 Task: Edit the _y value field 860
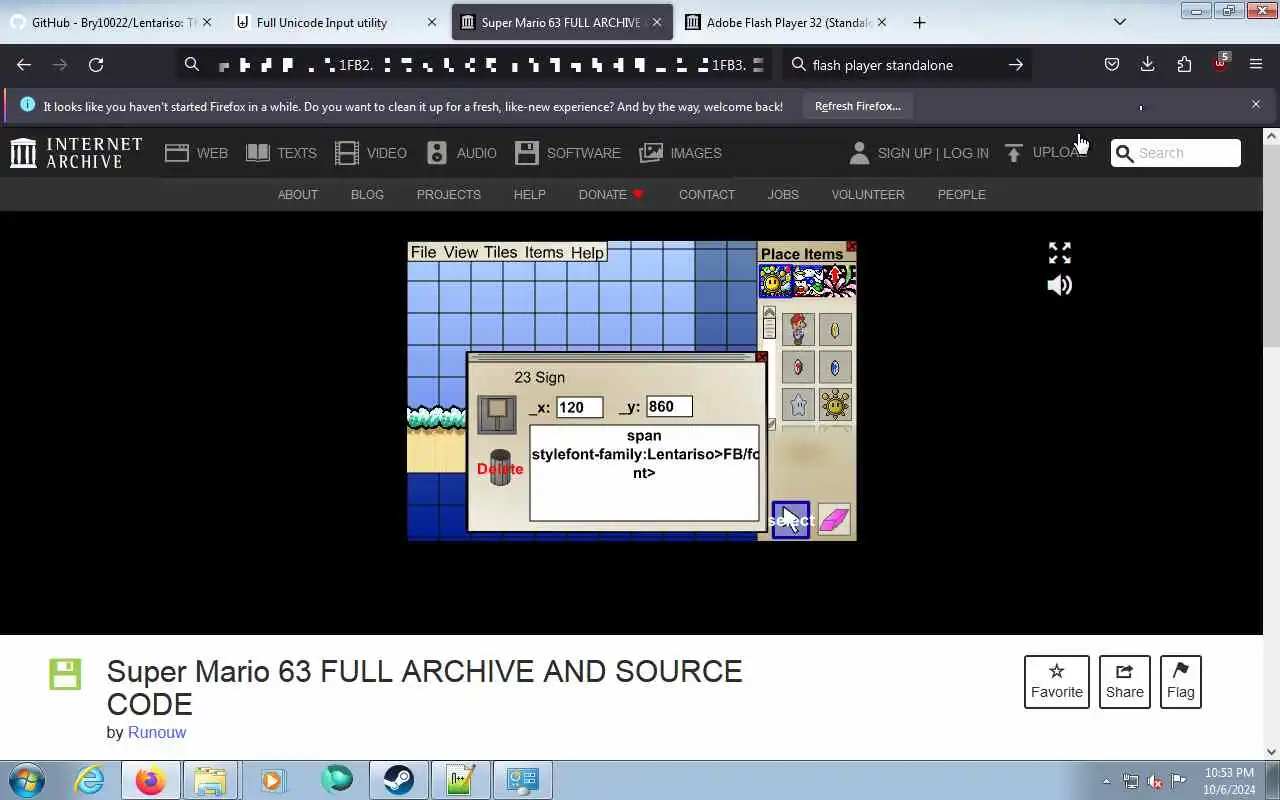click(669, 406)
